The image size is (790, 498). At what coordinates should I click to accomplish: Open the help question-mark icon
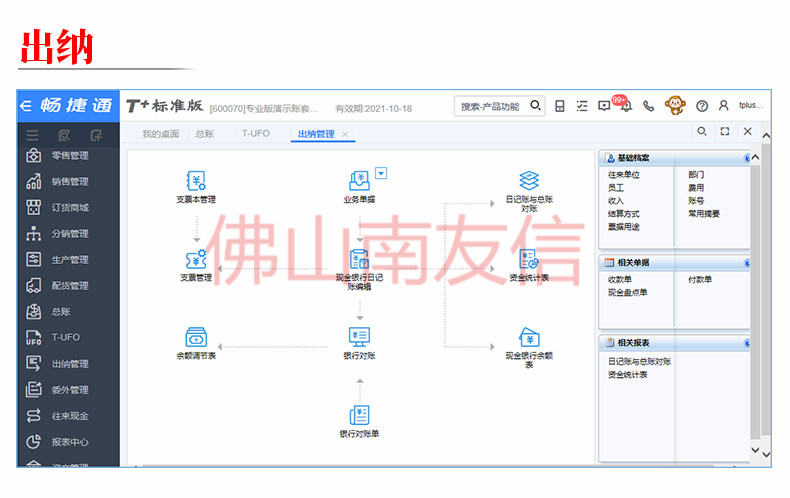click(x=702, y=106)
